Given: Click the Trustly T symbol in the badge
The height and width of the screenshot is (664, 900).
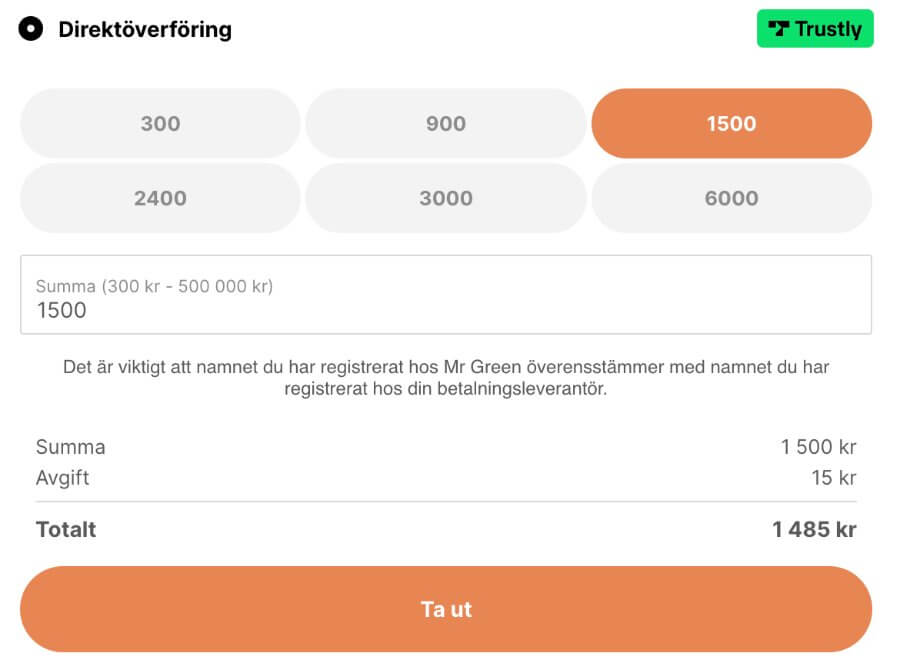Looking at the screenshot, I should 779,29.
